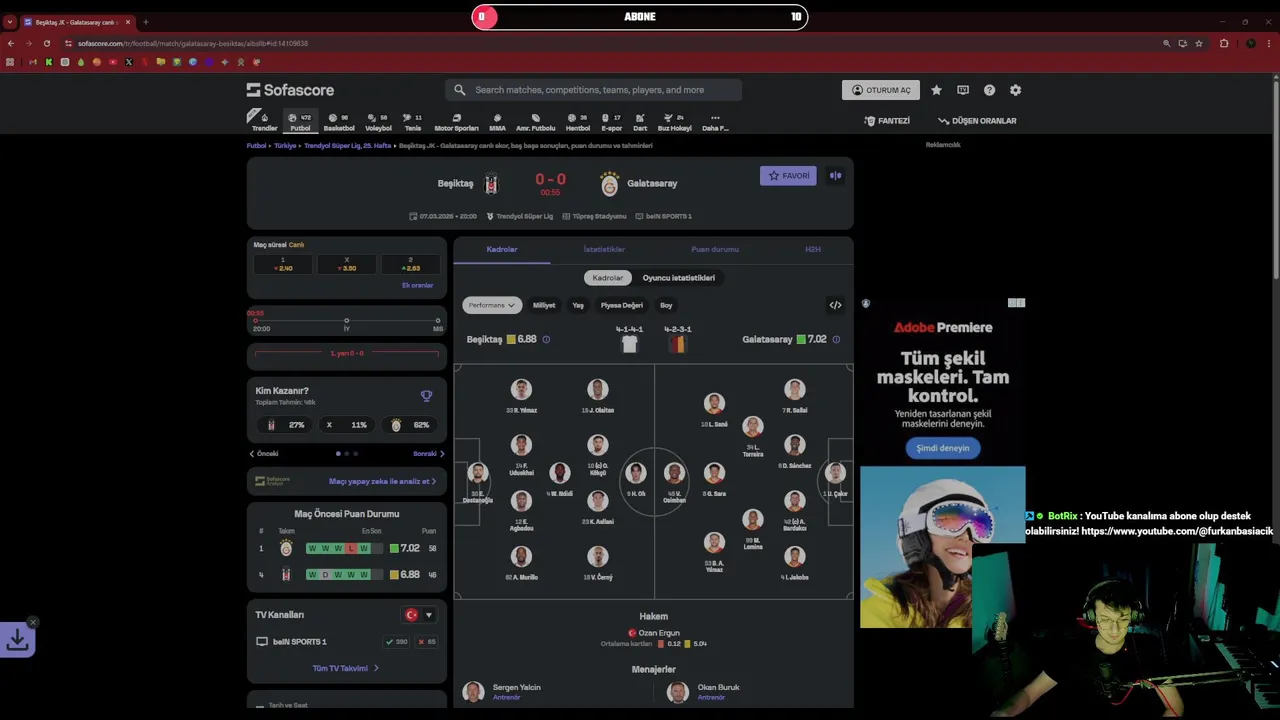Open the Voleybol sport category

[x=378, y=122]
